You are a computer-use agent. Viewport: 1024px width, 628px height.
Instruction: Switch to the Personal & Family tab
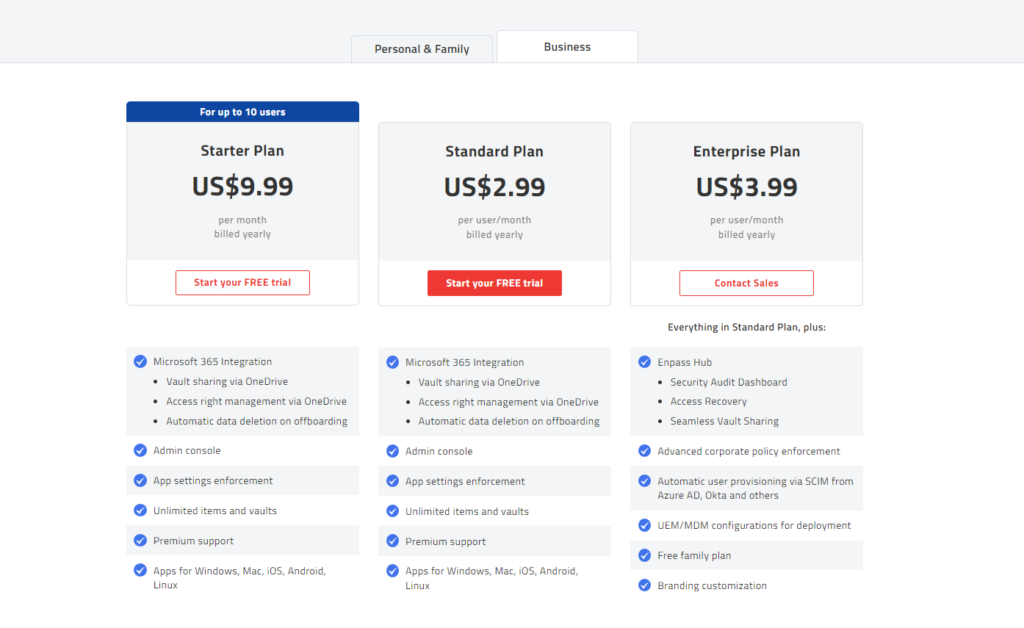point(421,47)
